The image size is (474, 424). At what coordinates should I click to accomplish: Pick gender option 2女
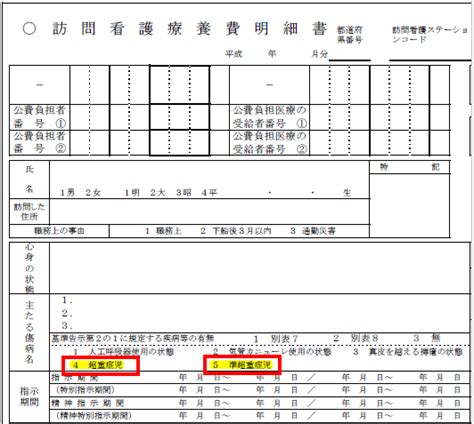pyautogui.click(x=93, y=193)
